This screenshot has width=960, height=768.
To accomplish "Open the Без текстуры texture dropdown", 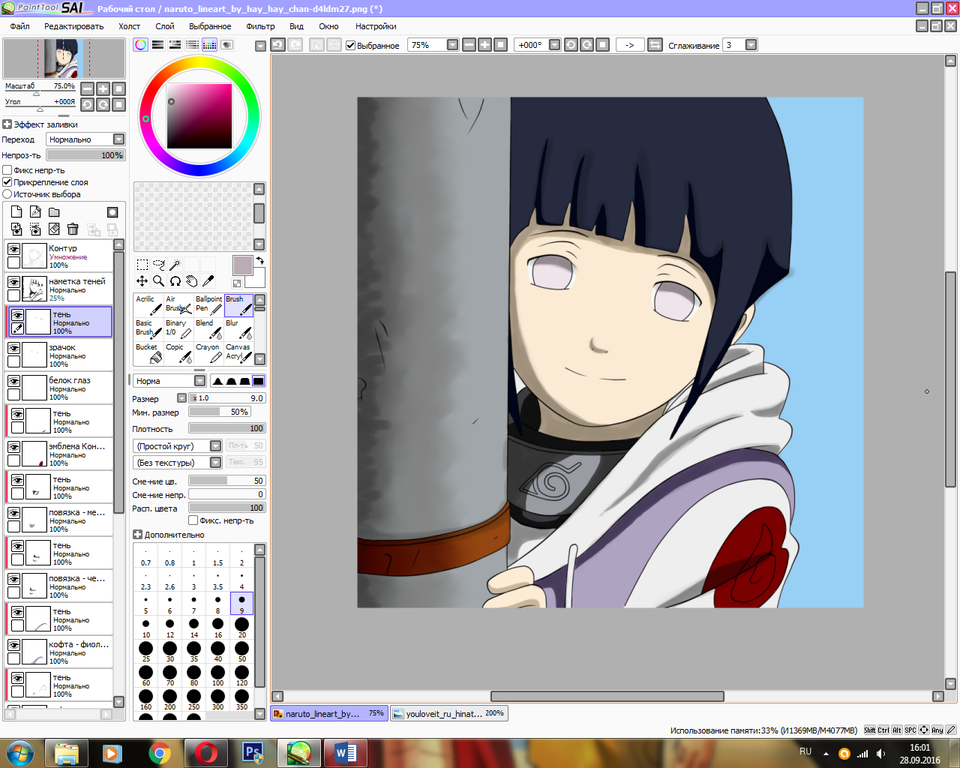I will tap(216, 462).
